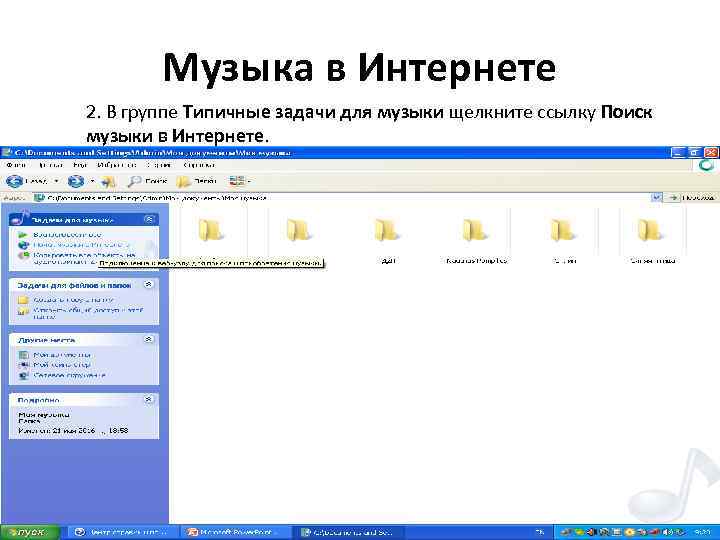Minimize the Моя музыка explorer window
The height and width of the screenshot is (540, 720).
(x=678, y=152)
